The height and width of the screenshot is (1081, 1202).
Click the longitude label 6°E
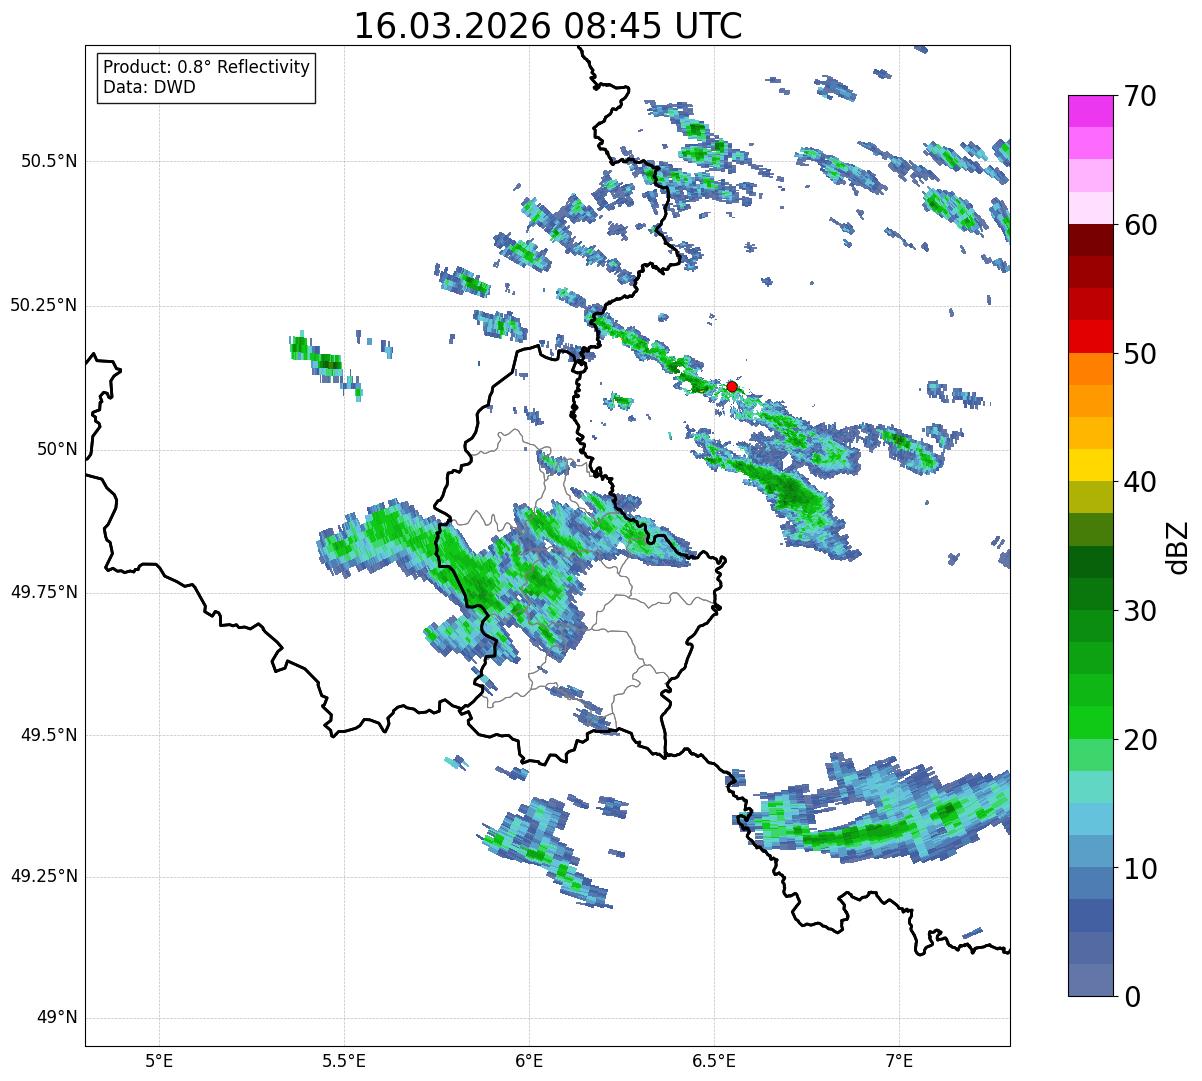tap(529, 1062)
